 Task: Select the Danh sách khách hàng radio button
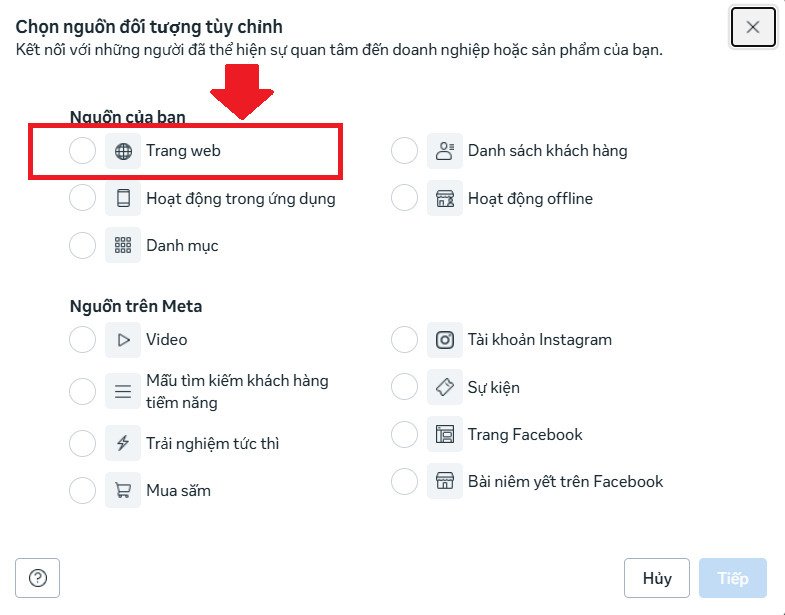[x=404, y=151]
